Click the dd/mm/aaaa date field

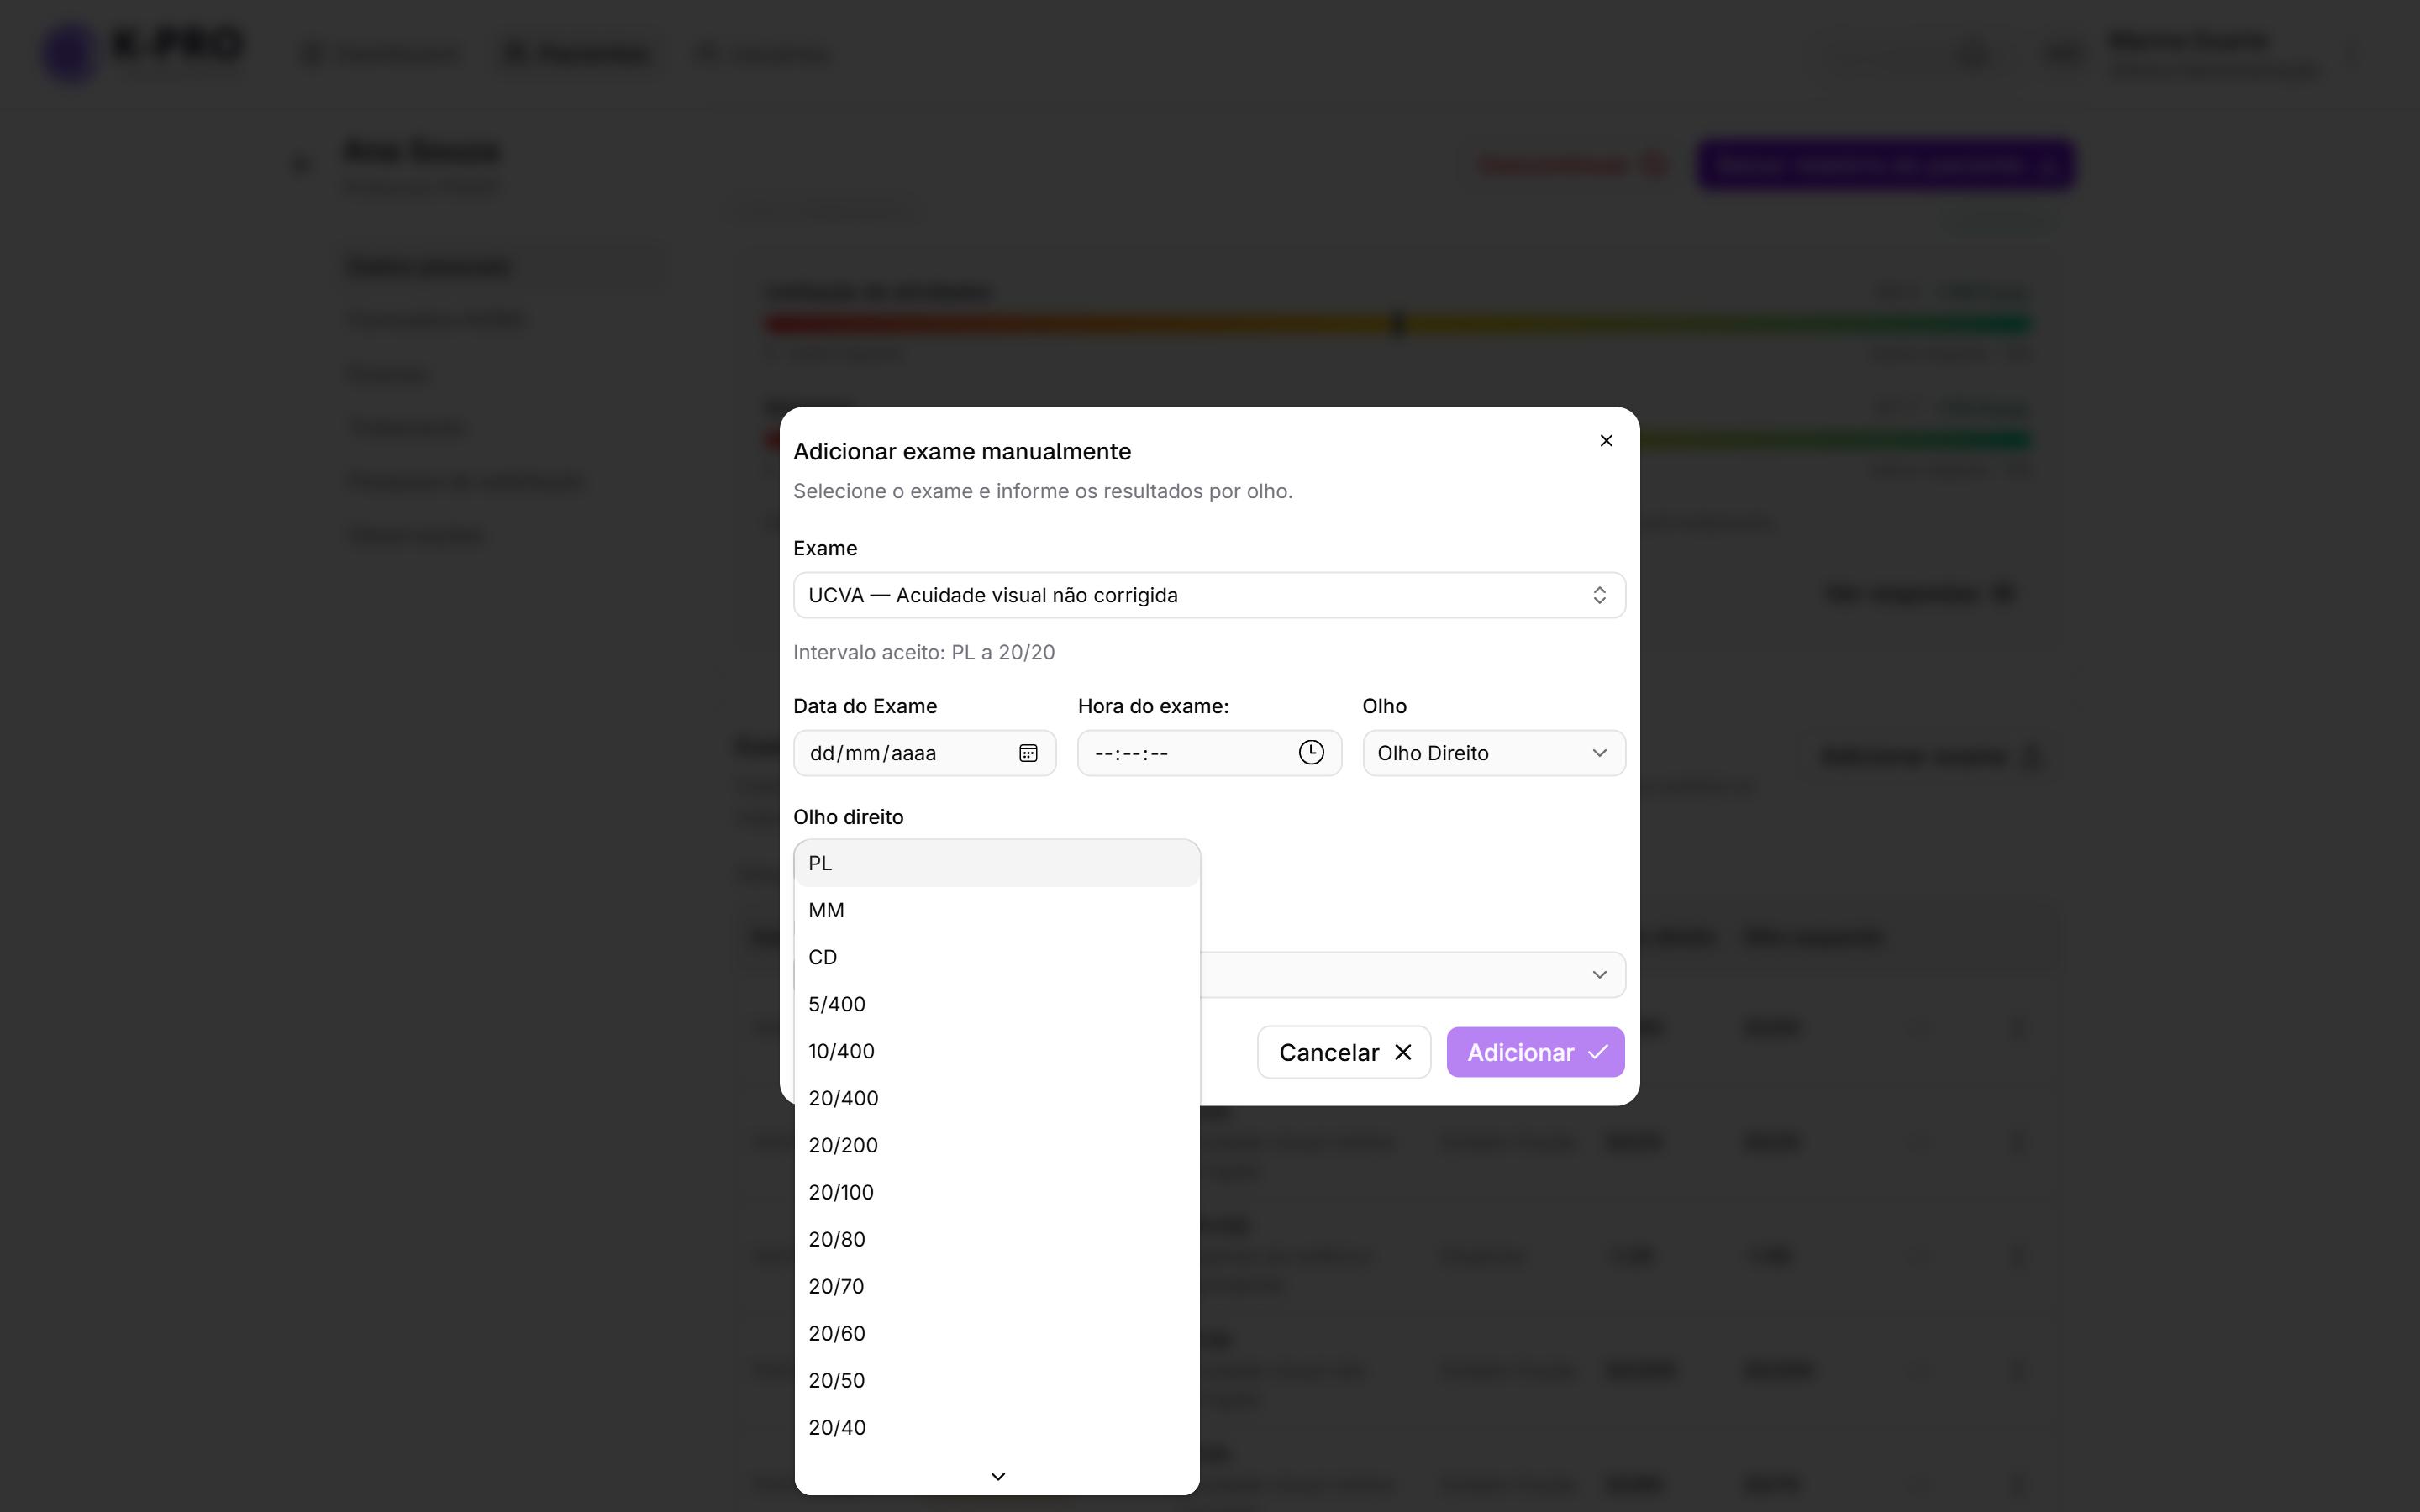coord(924,753)
